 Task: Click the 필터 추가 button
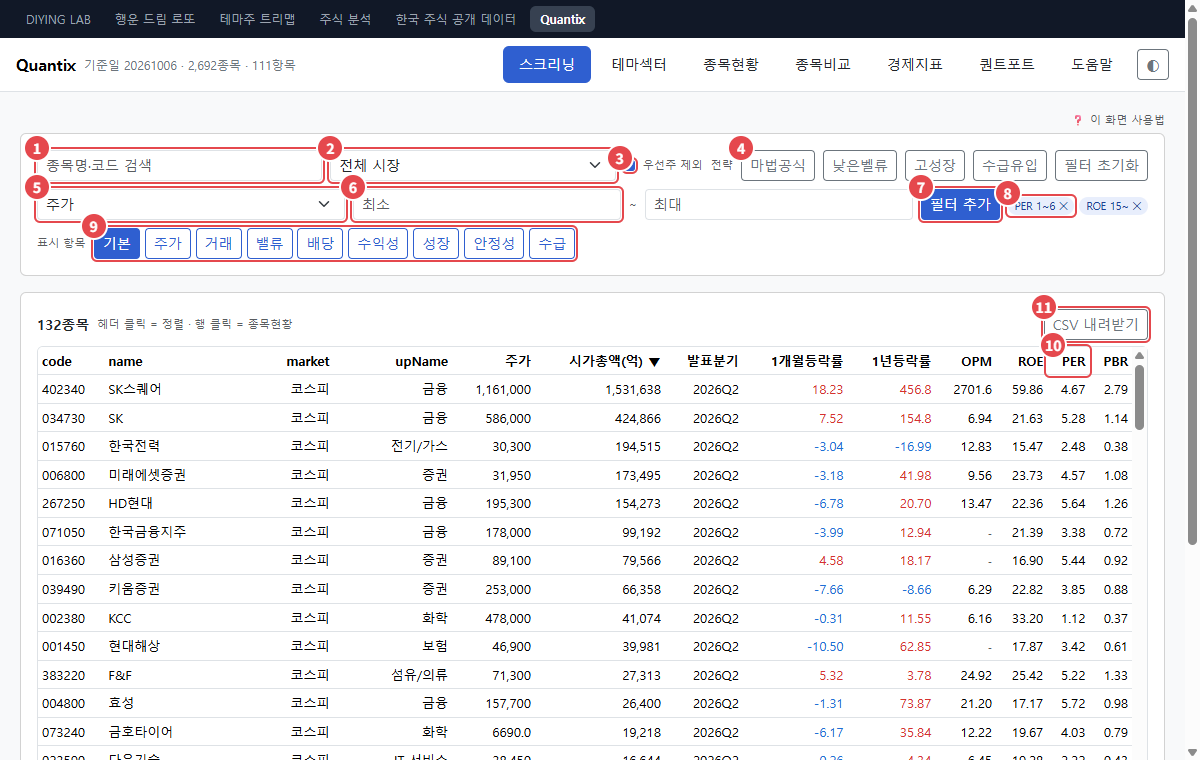point(960,204)
